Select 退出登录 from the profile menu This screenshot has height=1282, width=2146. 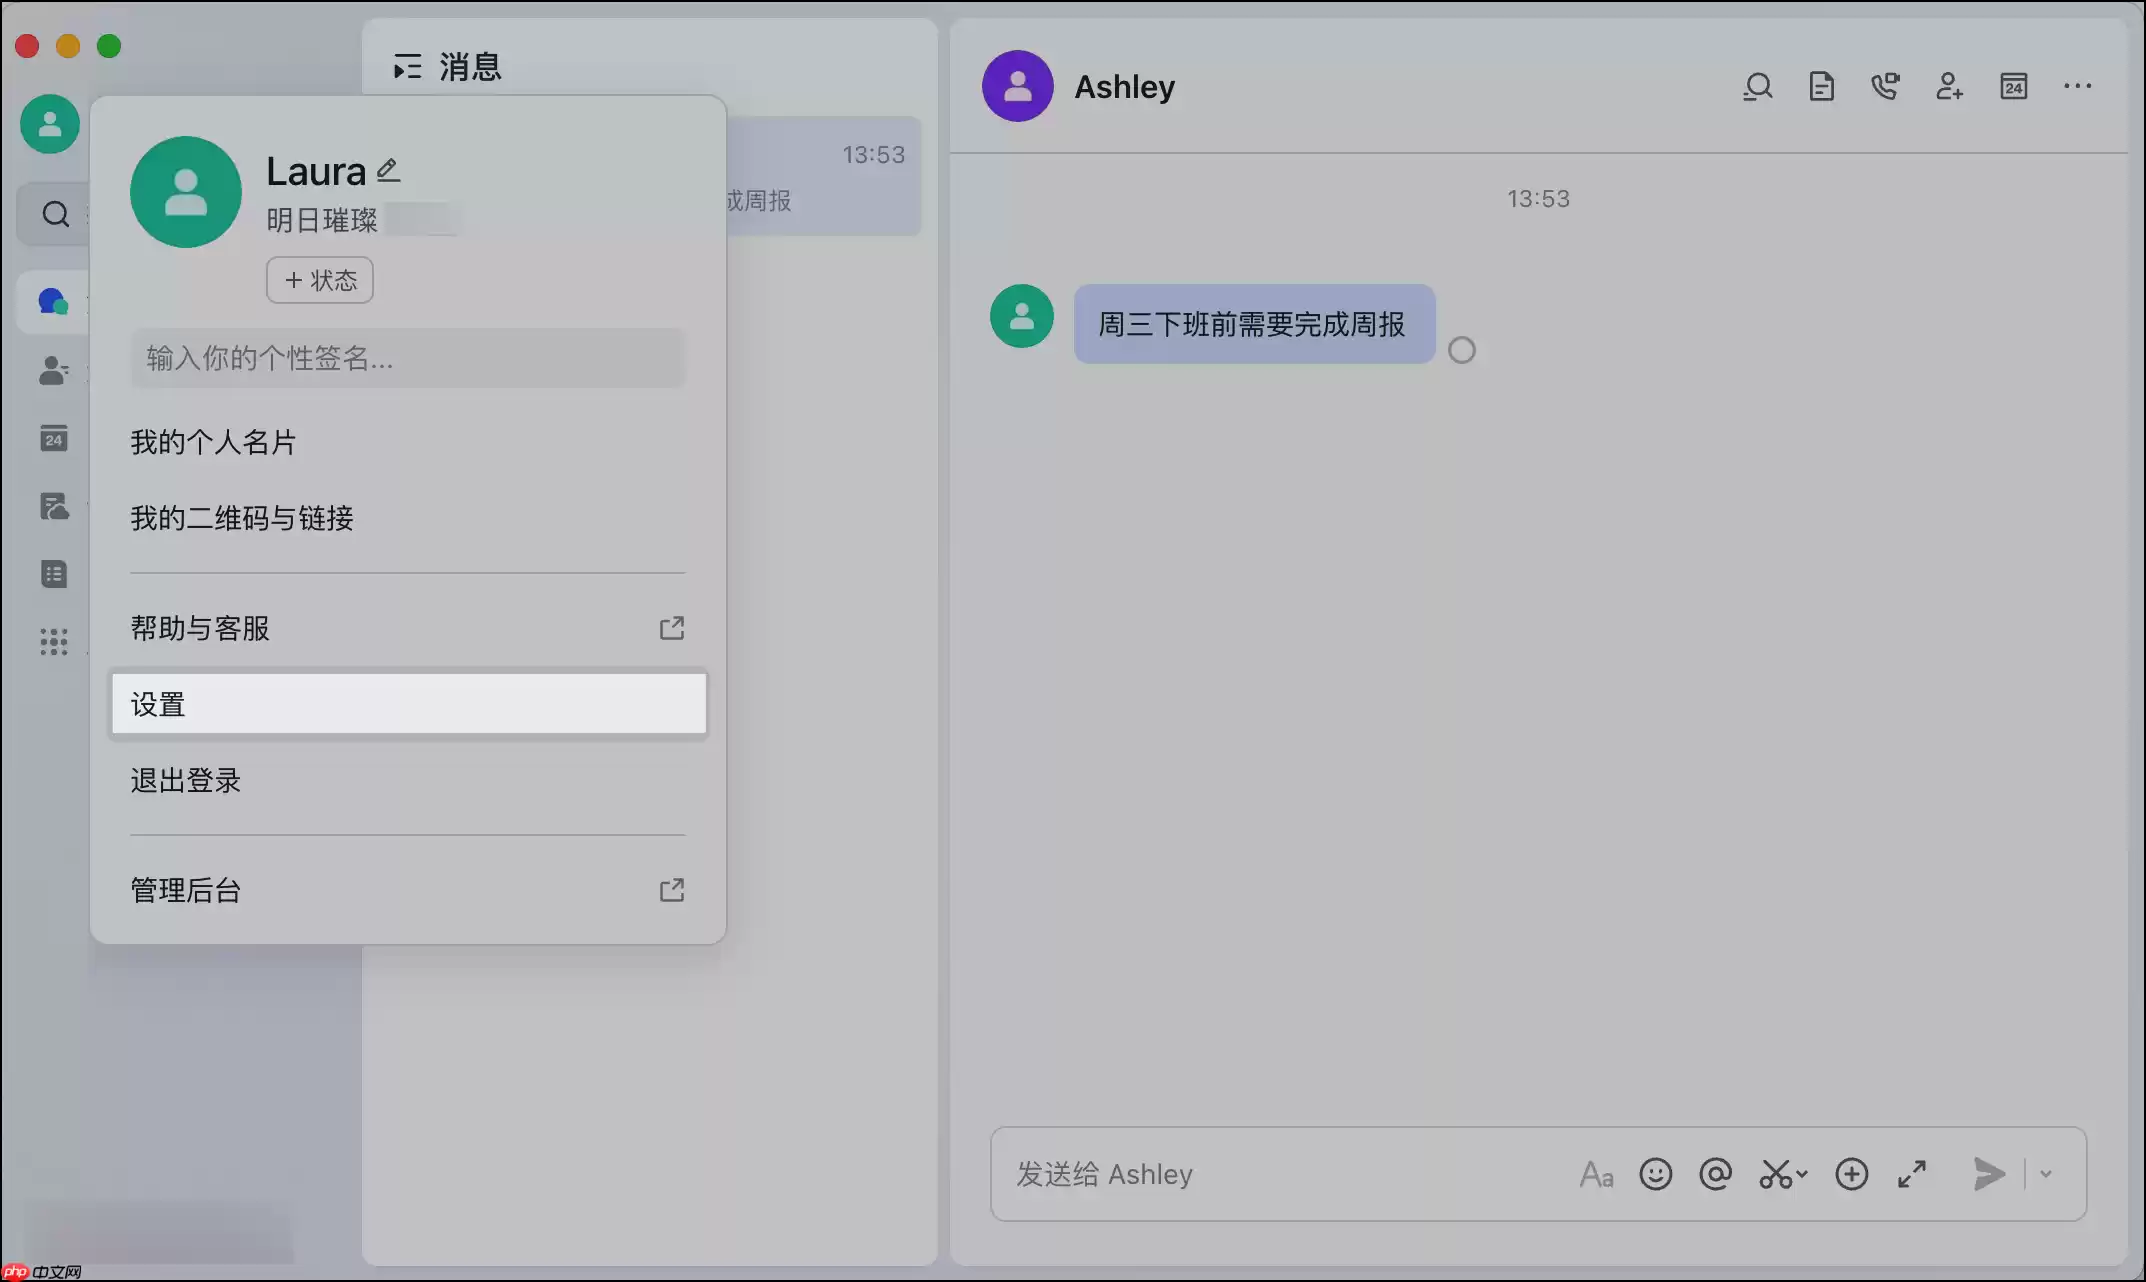[186, 781]
